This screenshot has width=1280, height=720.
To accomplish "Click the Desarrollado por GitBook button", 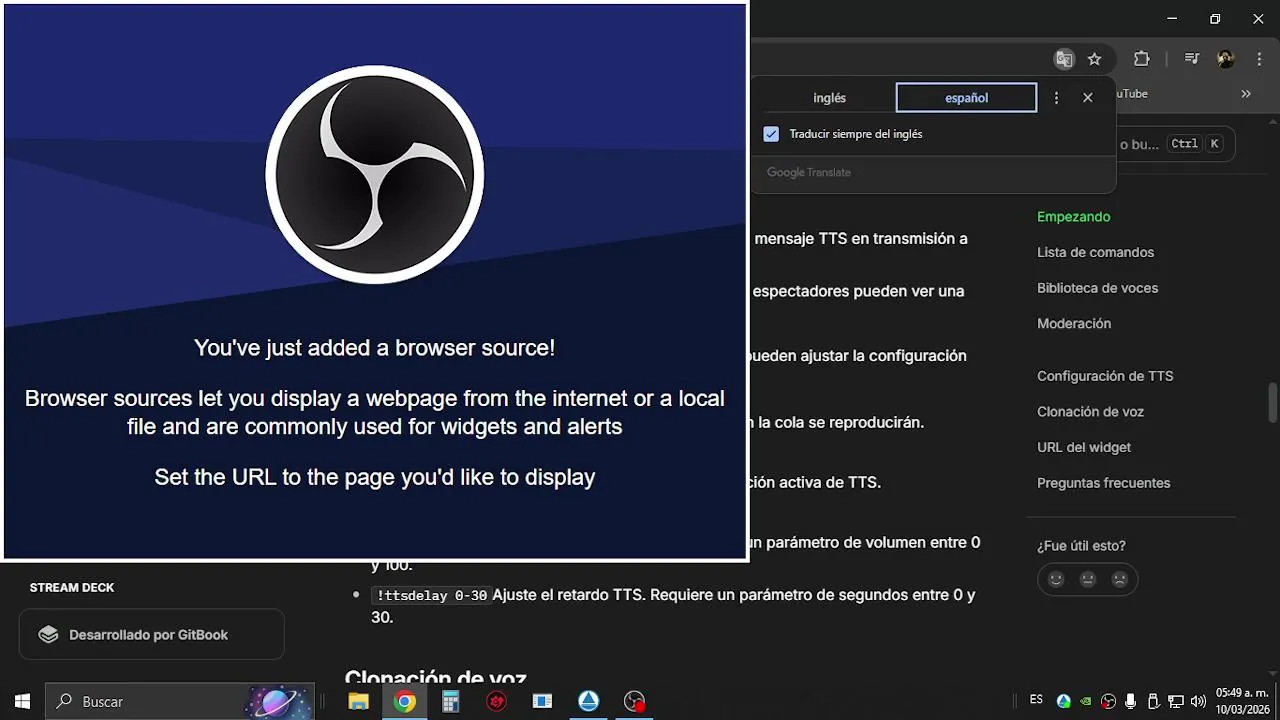I will [x=151, y=635].
